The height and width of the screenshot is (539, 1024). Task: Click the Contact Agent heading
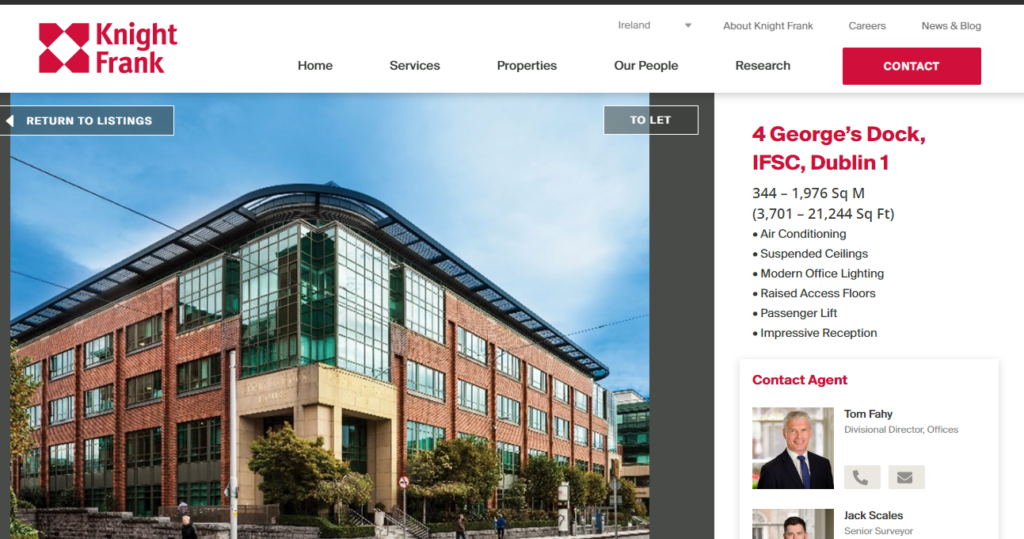click(800, 380)
